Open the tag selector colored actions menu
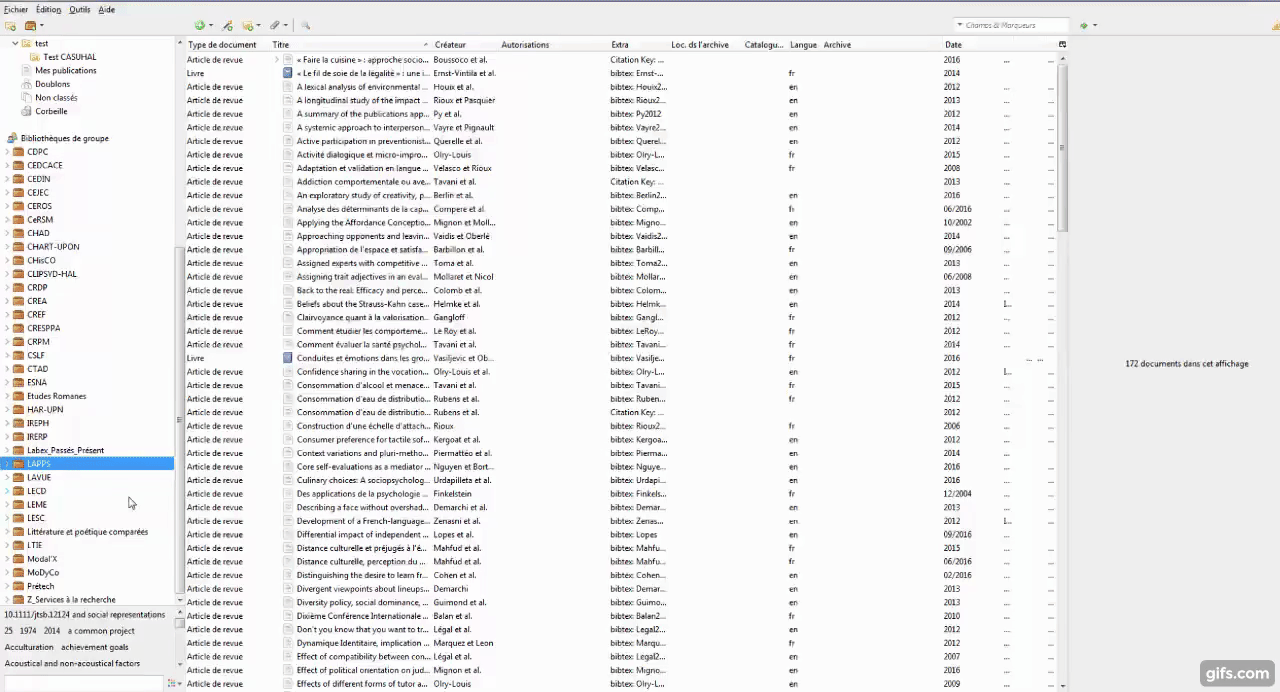This screenshot has height=692, width=1280. (x=172, y=684)
